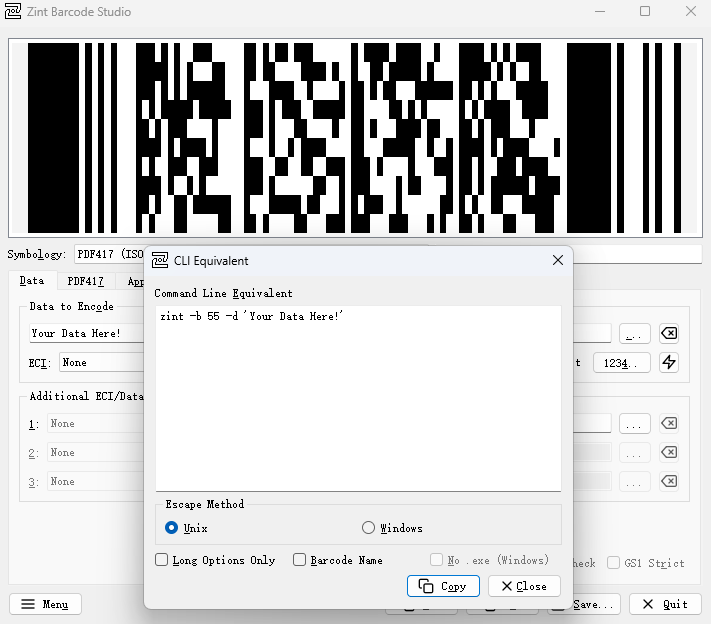
Task: Select the Windows escape method
Action: (368, 528)
